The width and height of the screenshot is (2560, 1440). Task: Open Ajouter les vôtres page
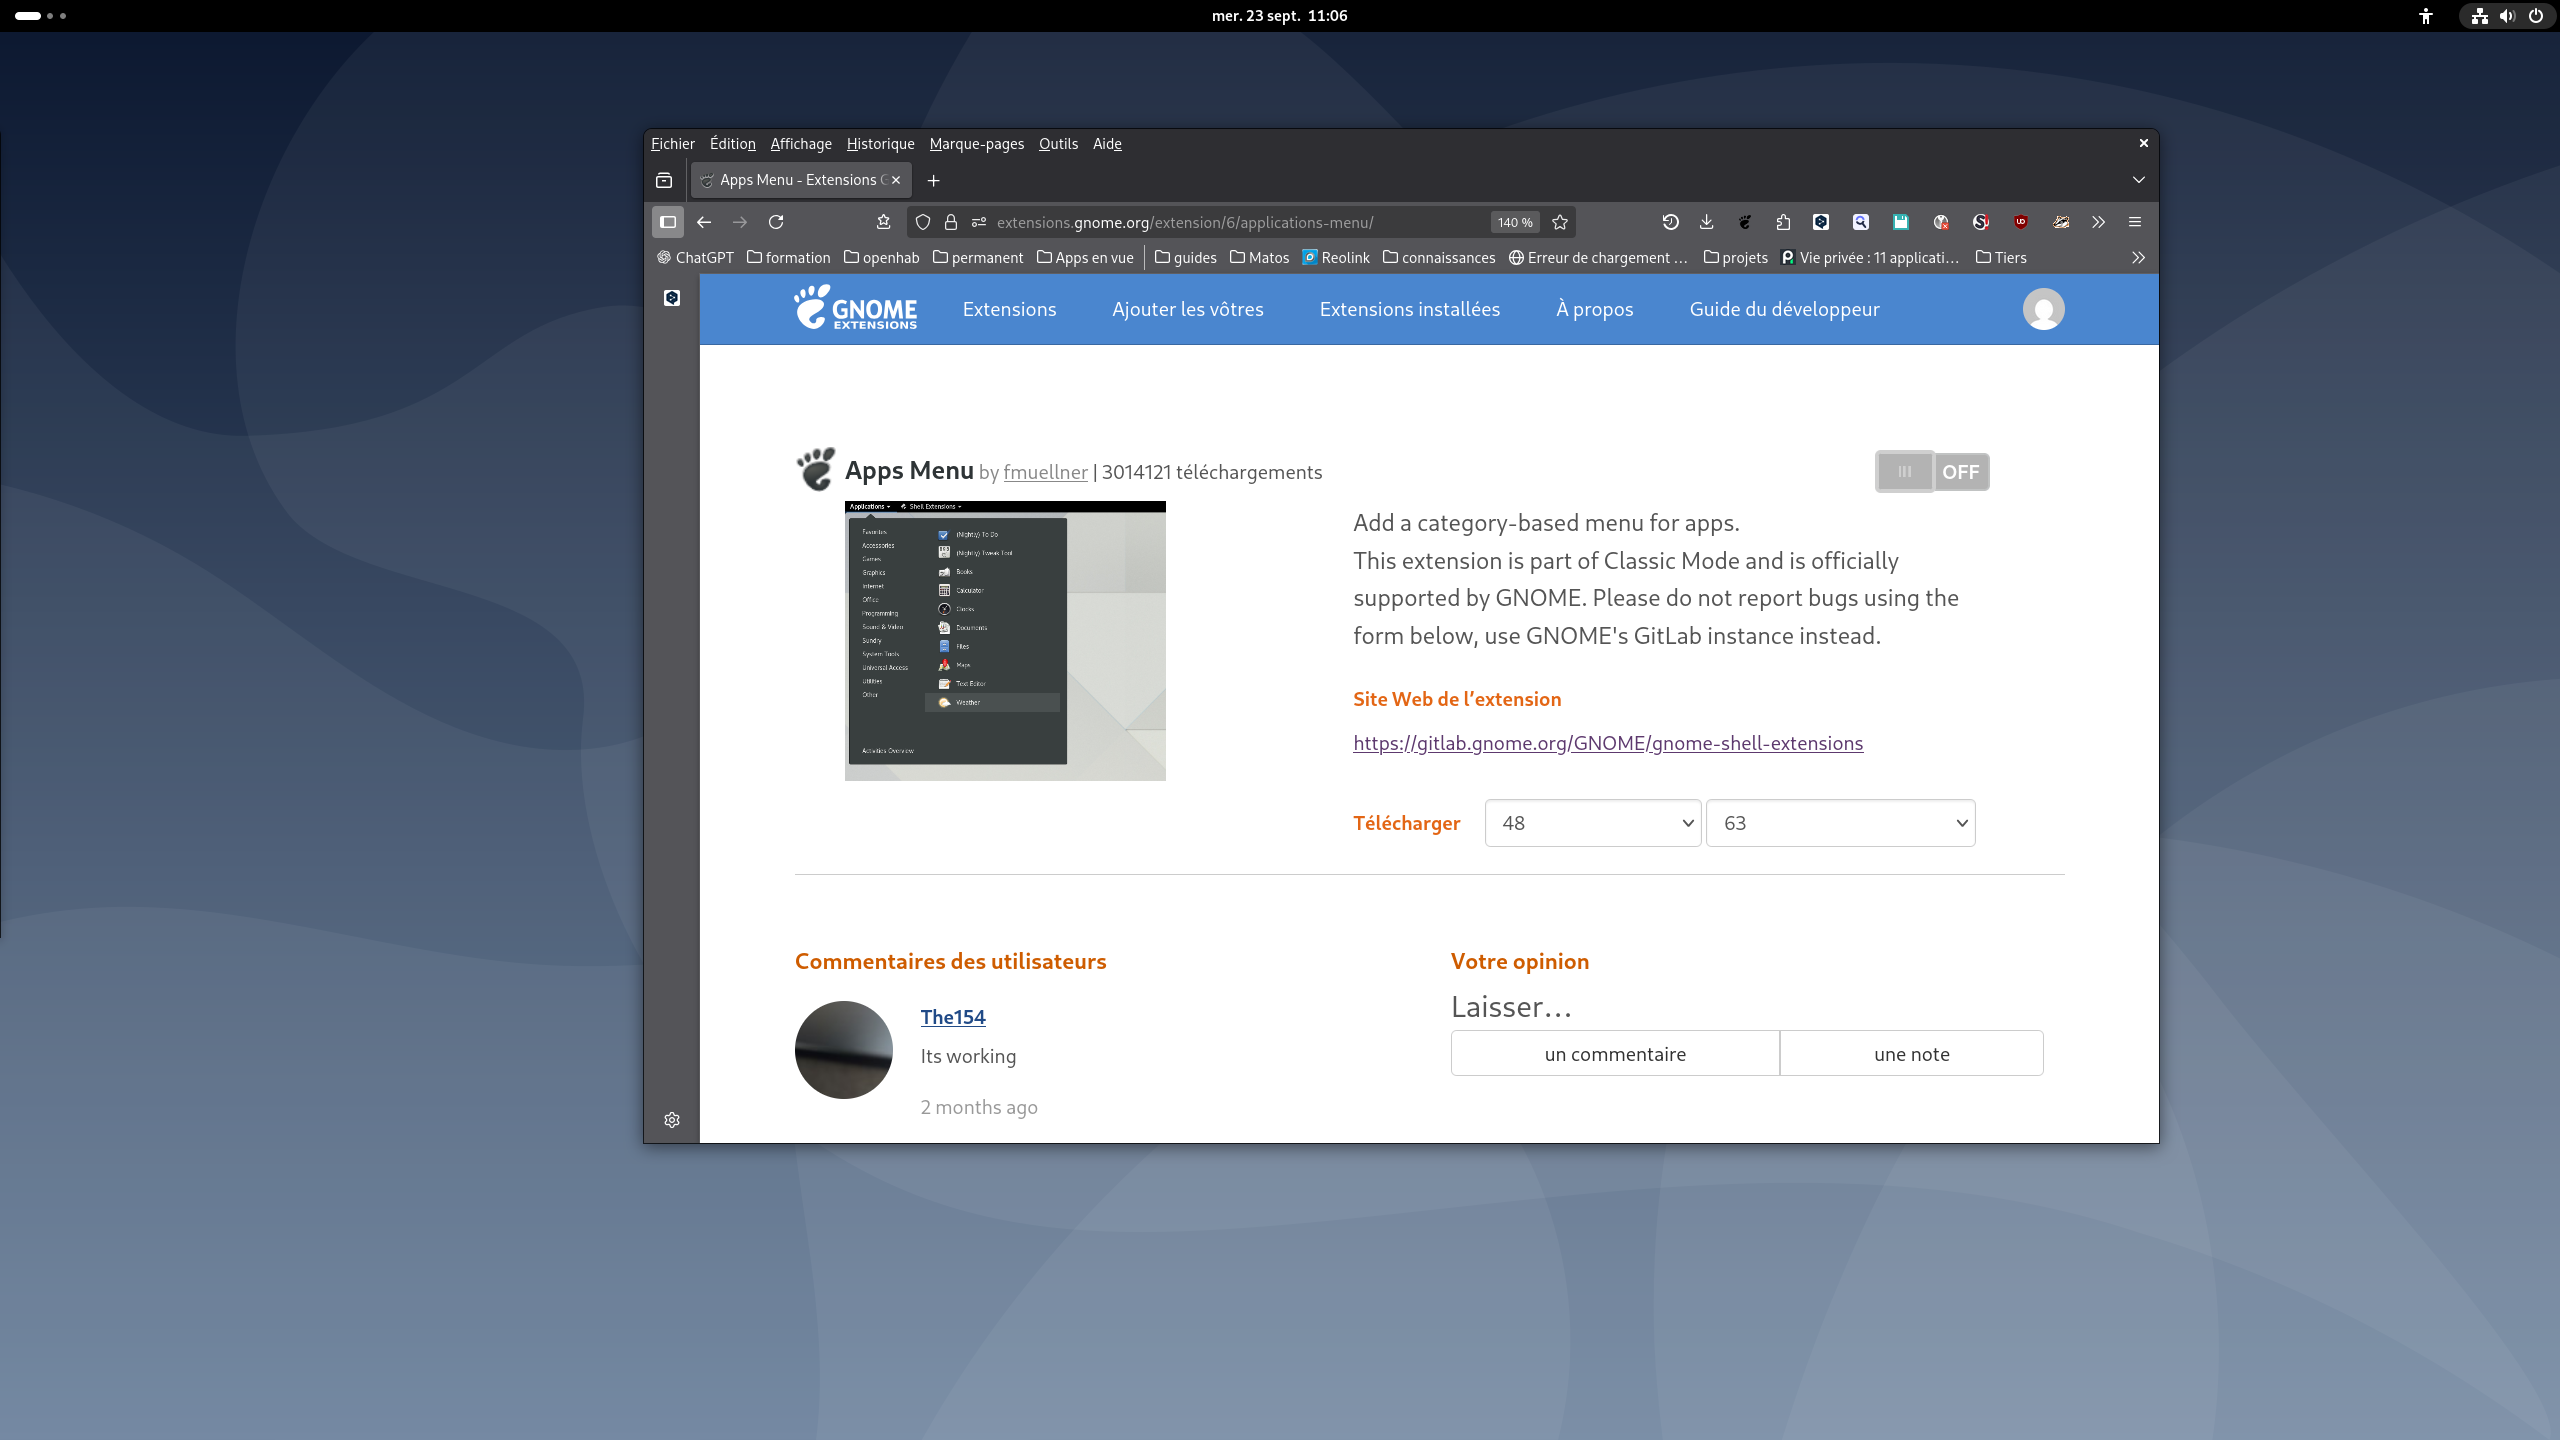click(1188, 309)
